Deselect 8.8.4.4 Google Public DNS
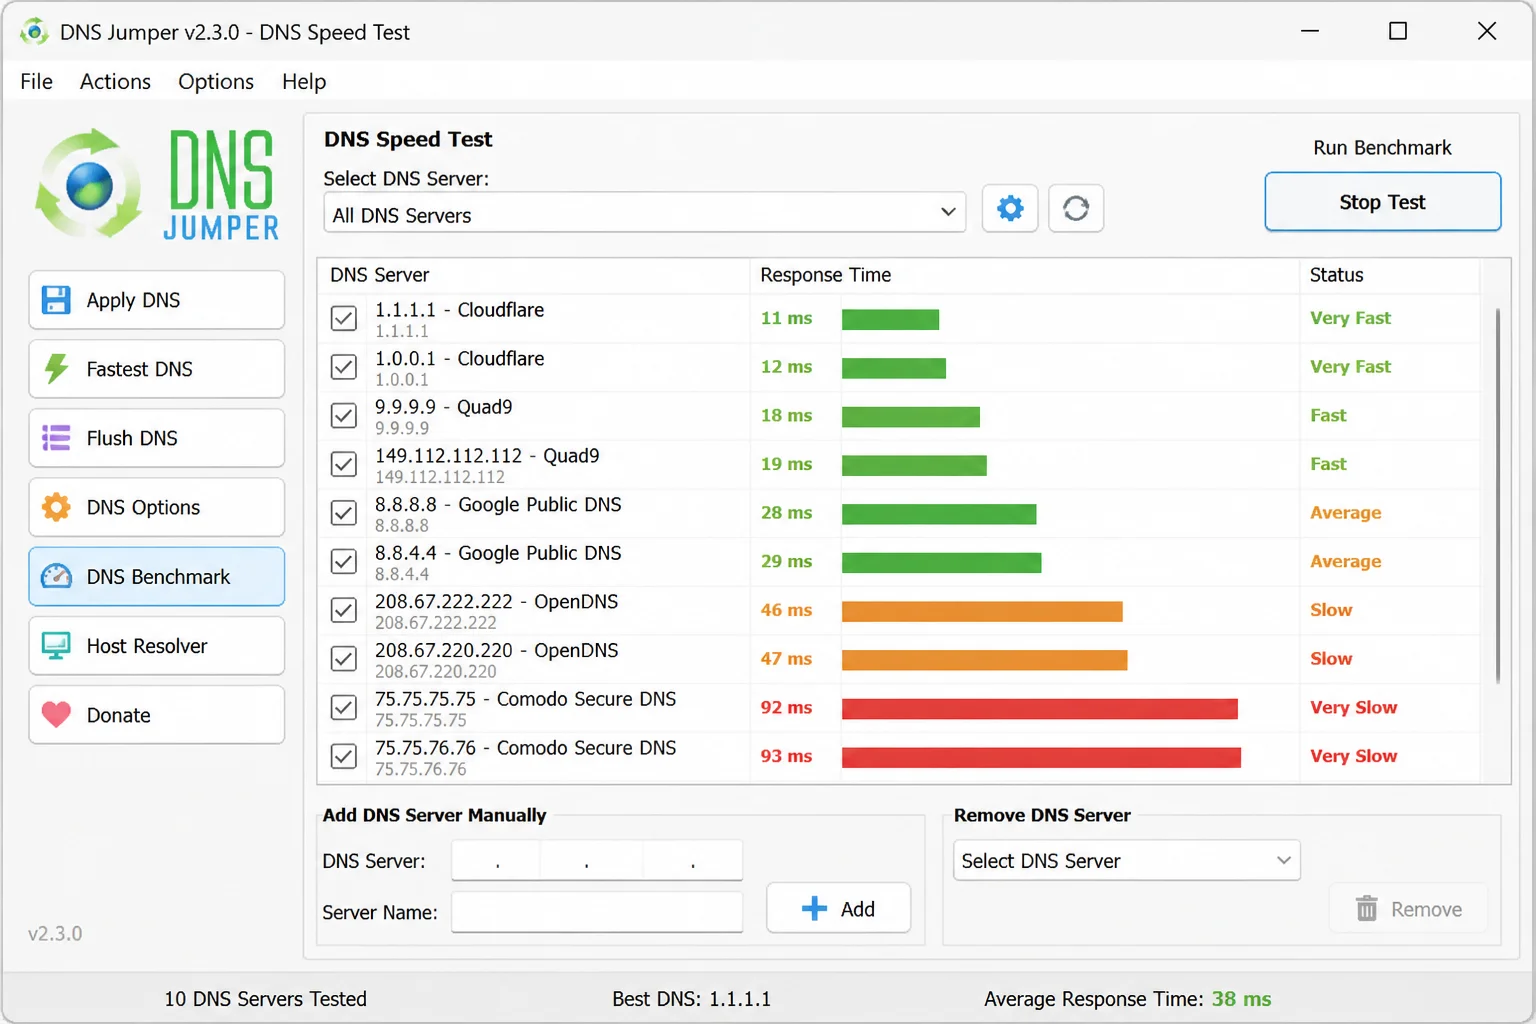 click(343, 561)
